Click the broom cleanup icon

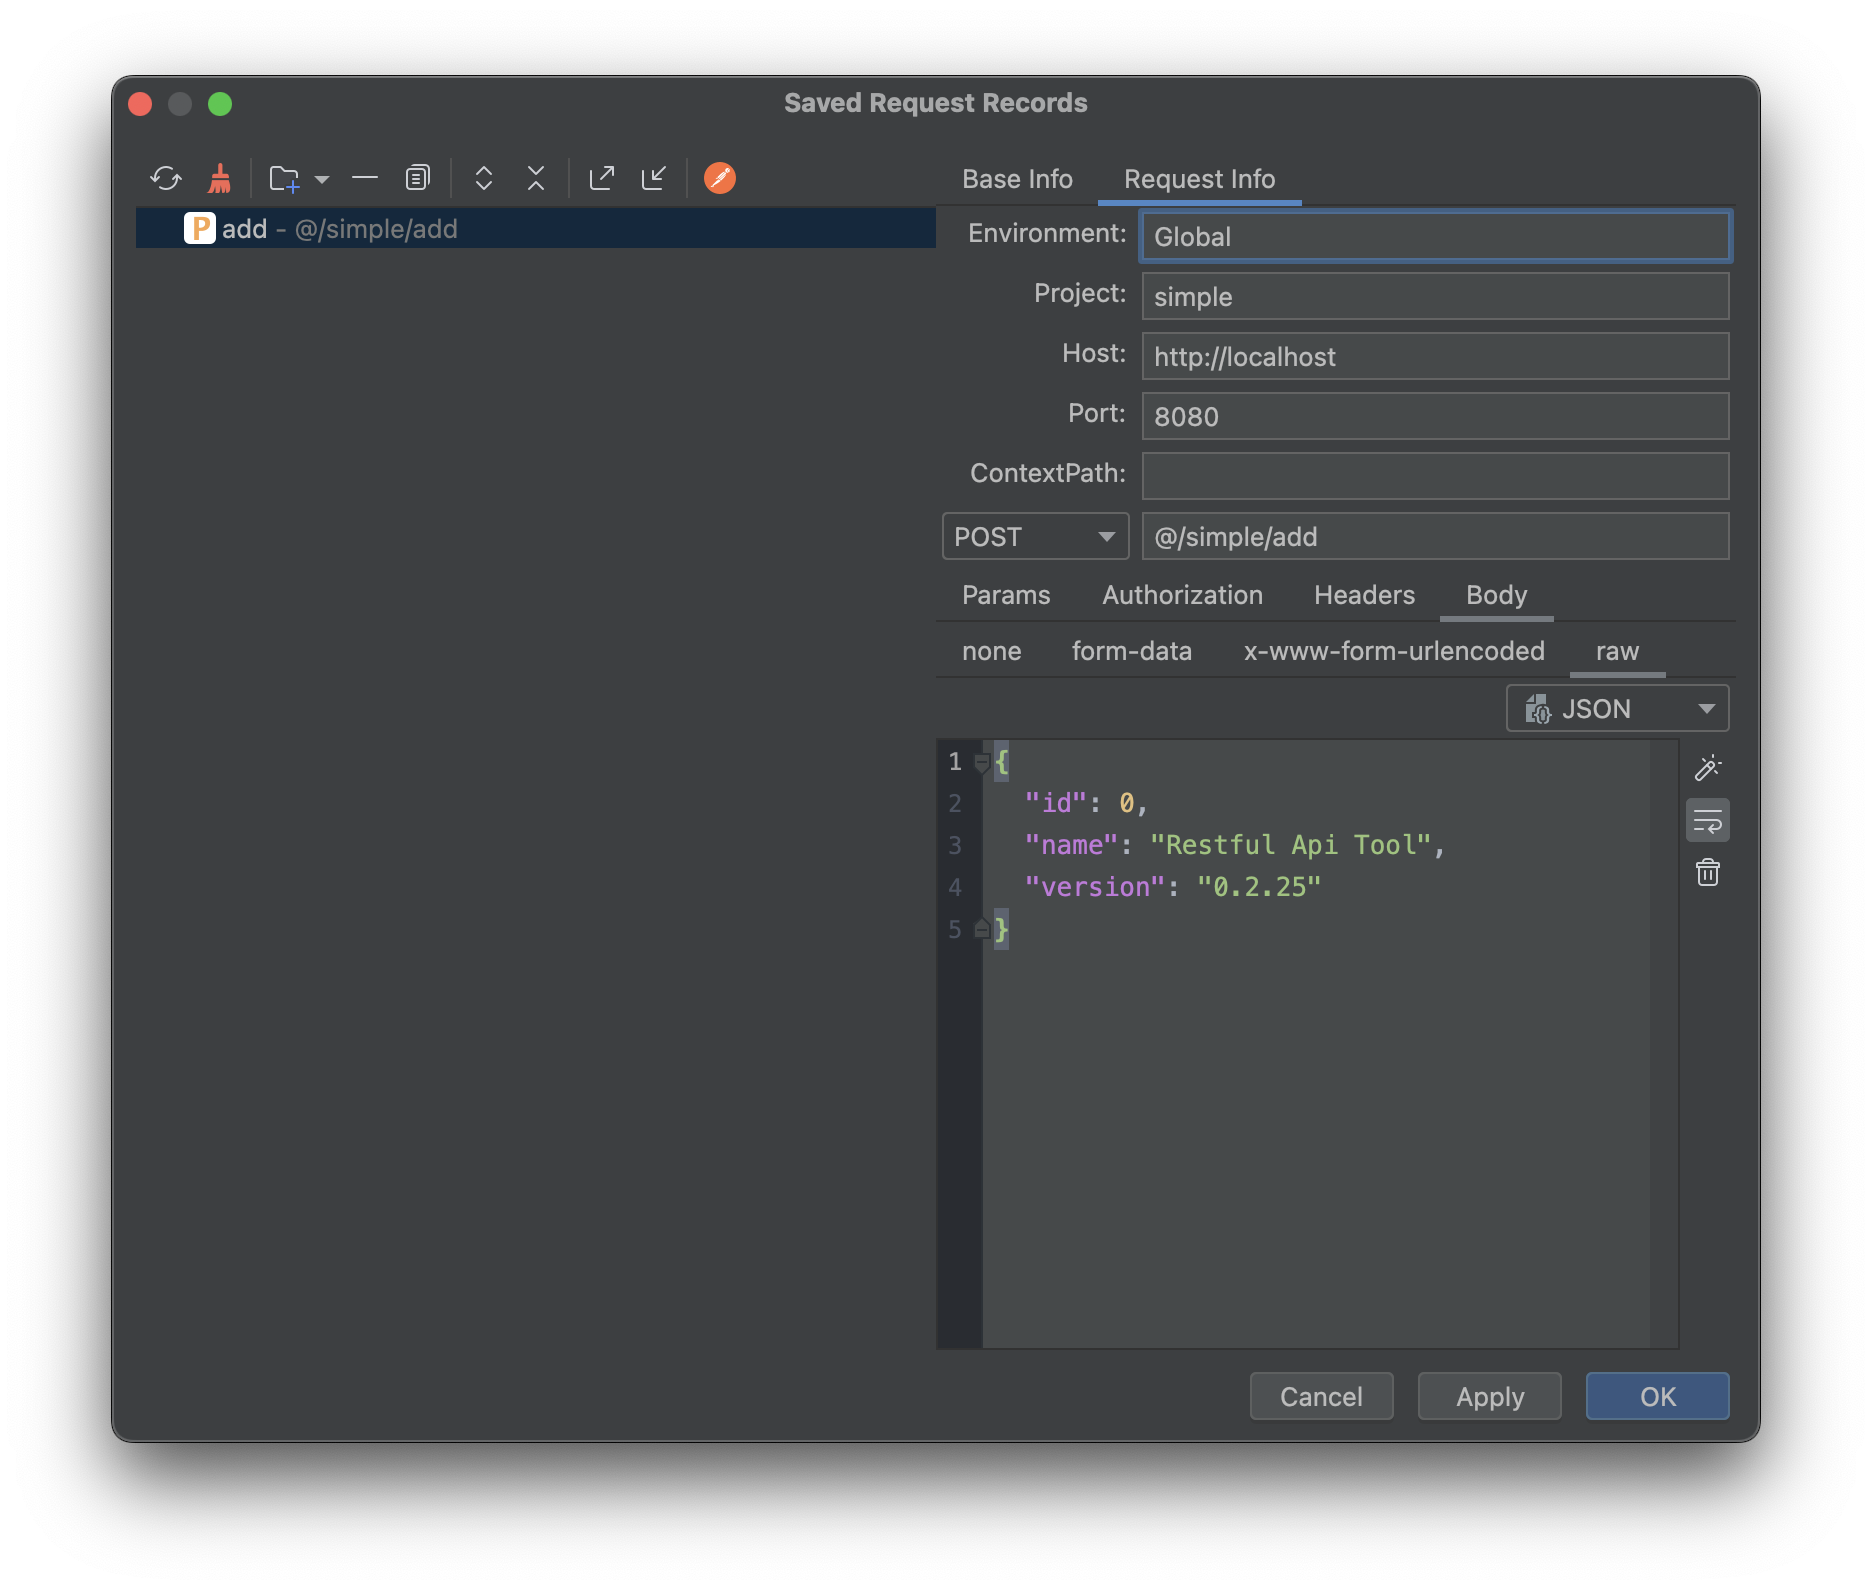click(x=219, y=178)
